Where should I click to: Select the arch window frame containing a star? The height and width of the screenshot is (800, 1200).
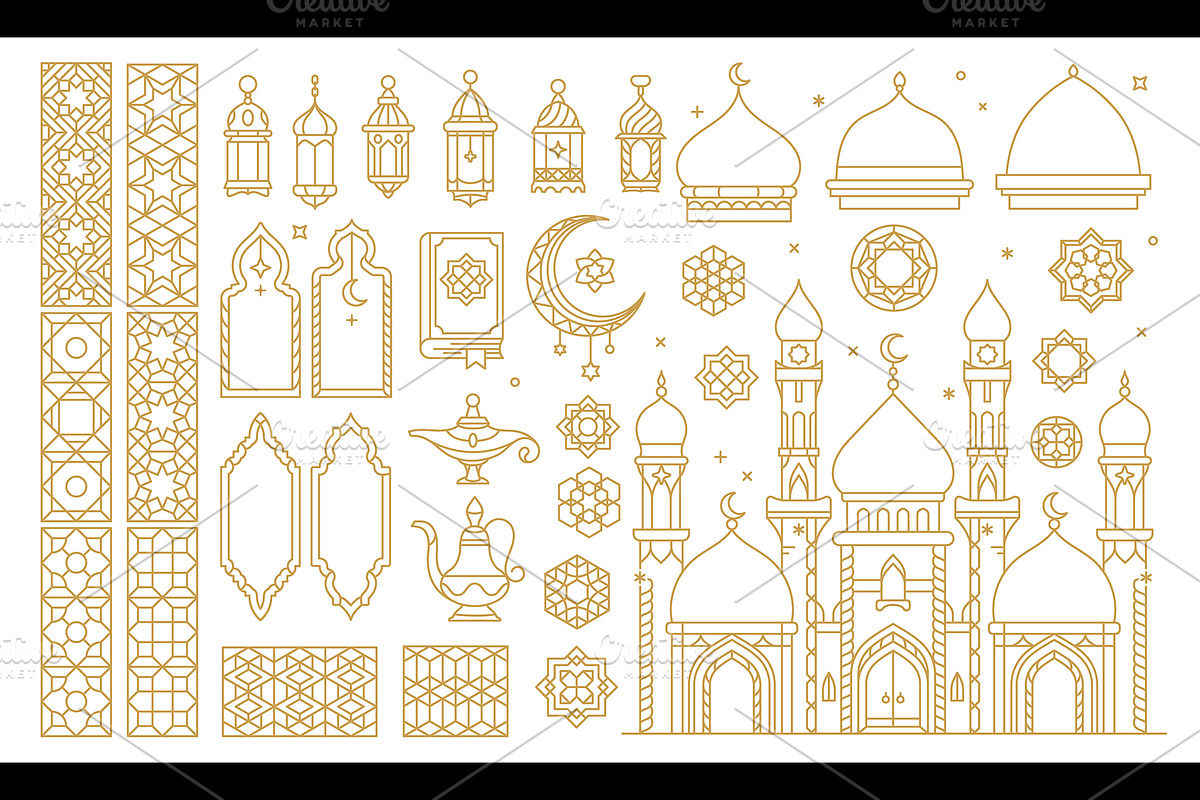260,310
